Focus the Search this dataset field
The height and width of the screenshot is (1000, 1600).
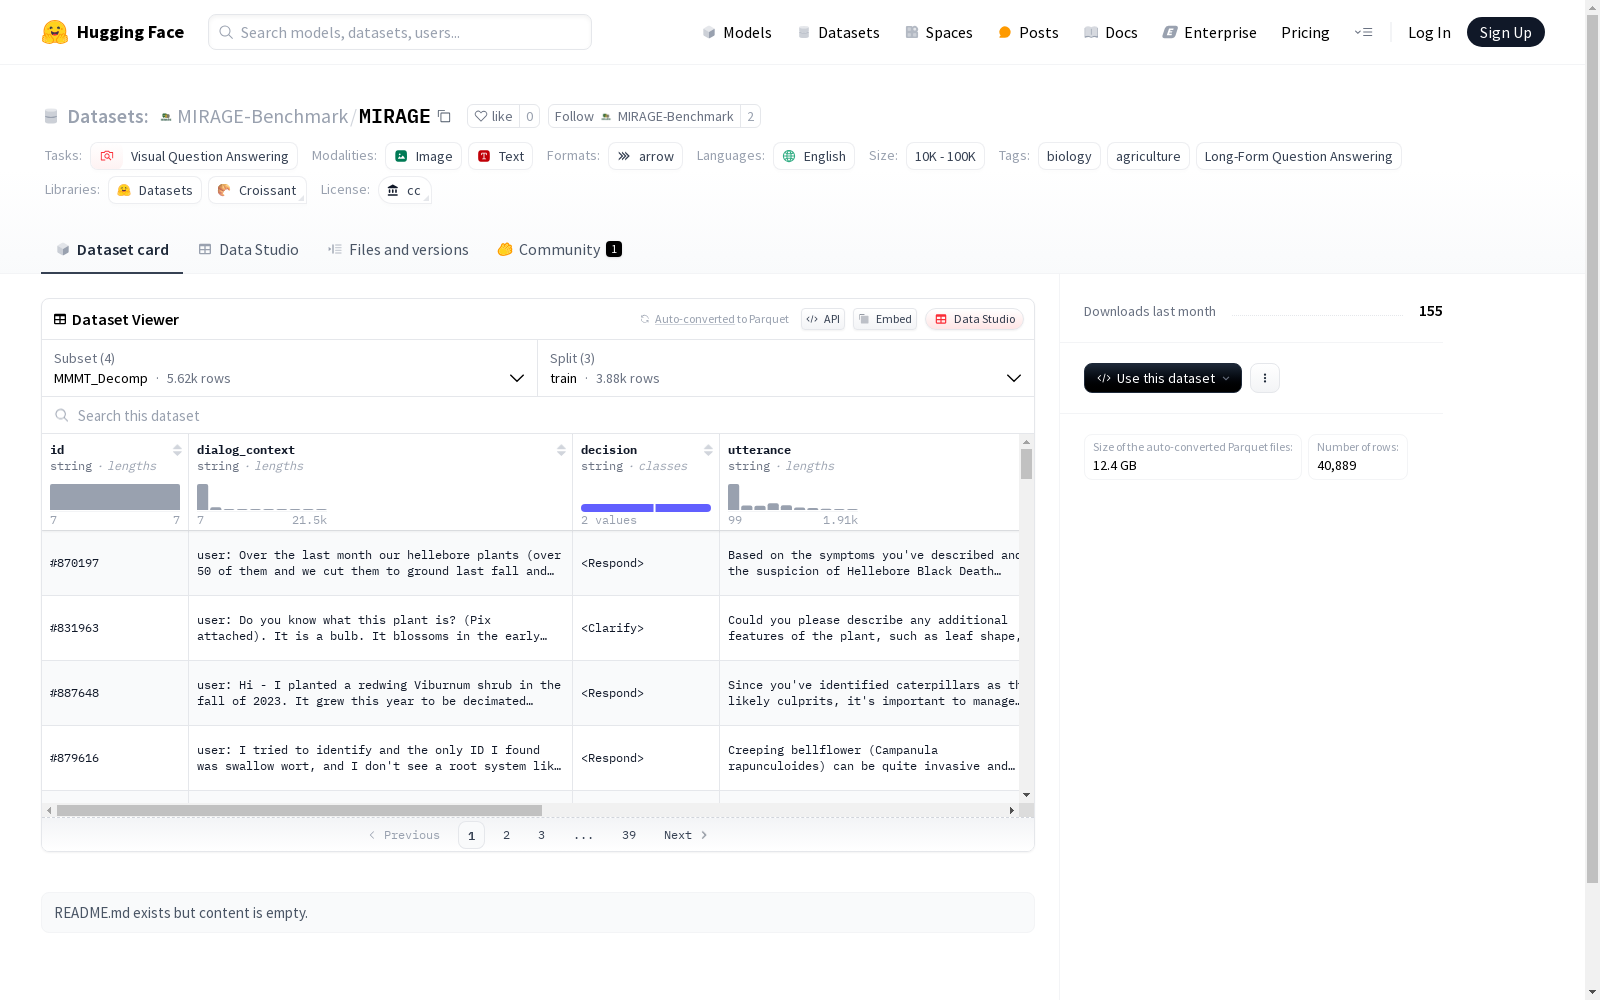[x=538, y=415]
